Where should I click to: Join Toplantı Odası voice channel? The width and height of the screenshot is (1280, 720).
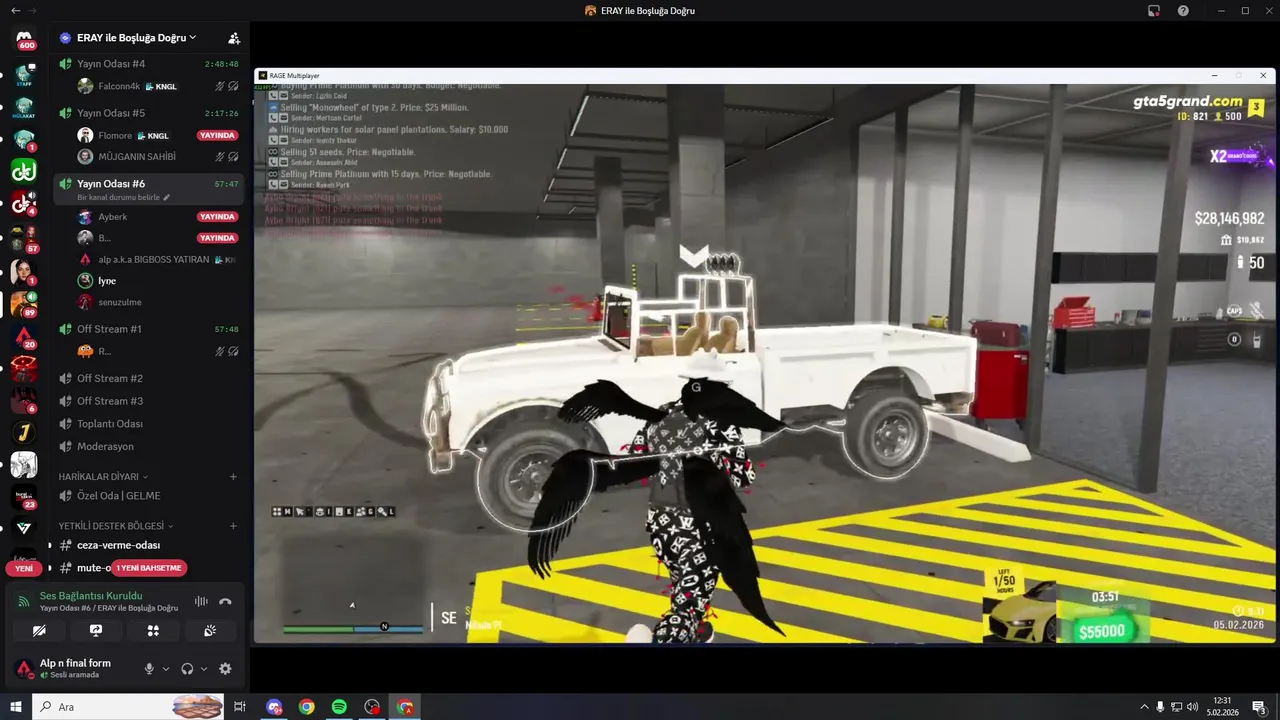click(x=148, y=424)
